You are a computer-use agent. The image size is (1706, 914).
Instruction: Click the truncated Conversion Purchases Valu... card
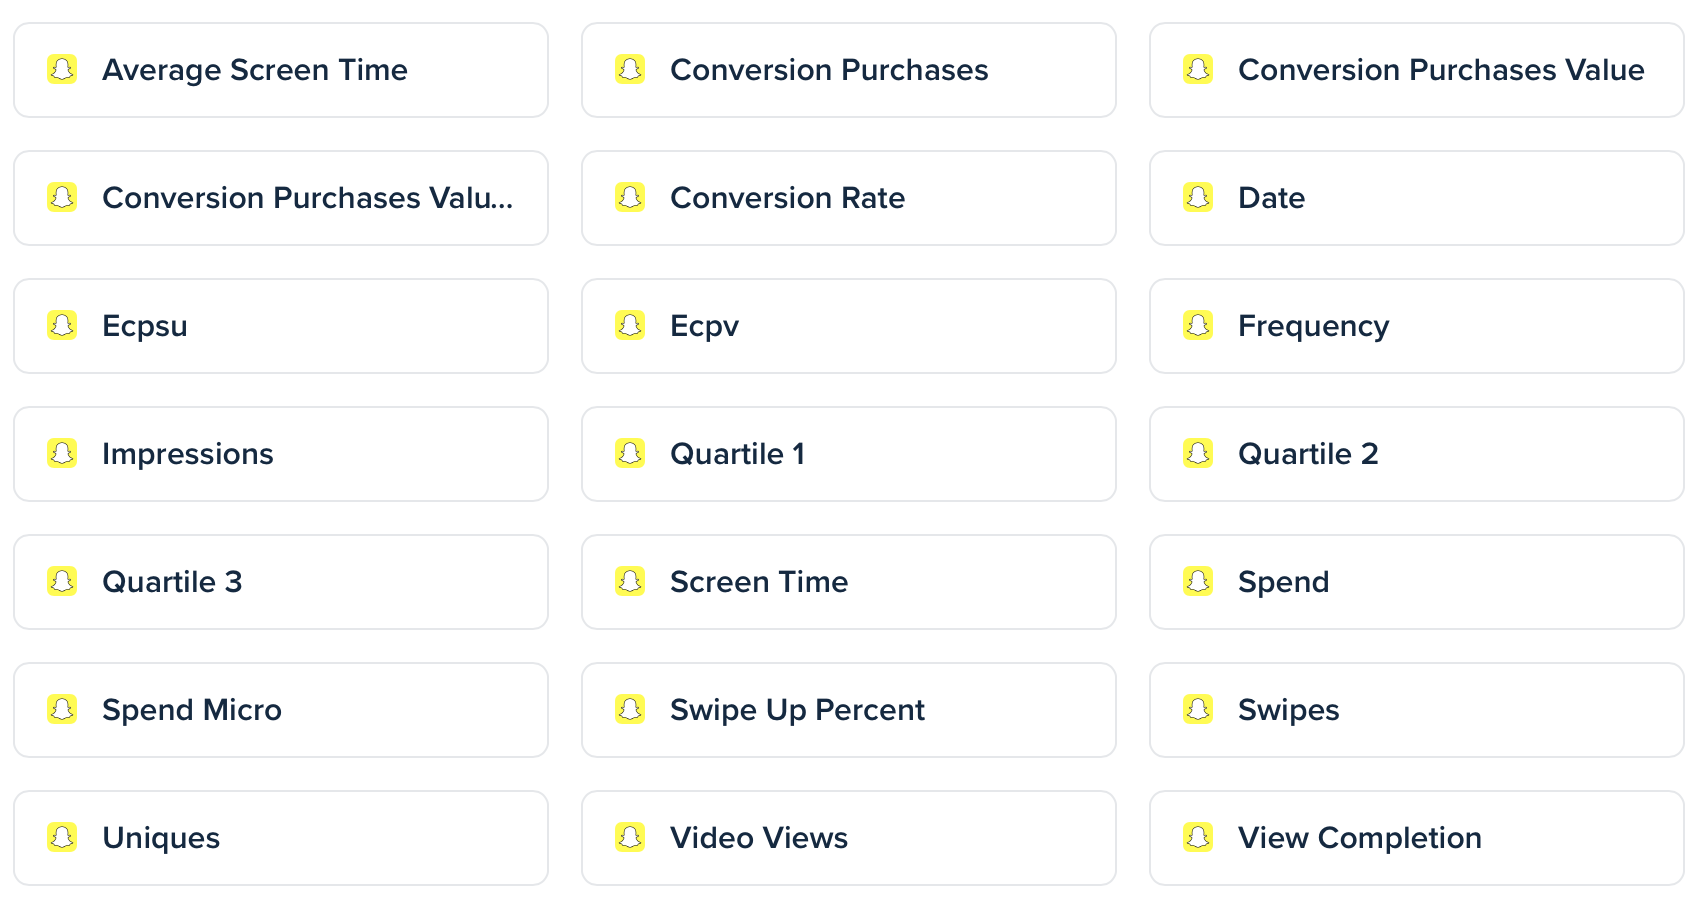point(280,198)
